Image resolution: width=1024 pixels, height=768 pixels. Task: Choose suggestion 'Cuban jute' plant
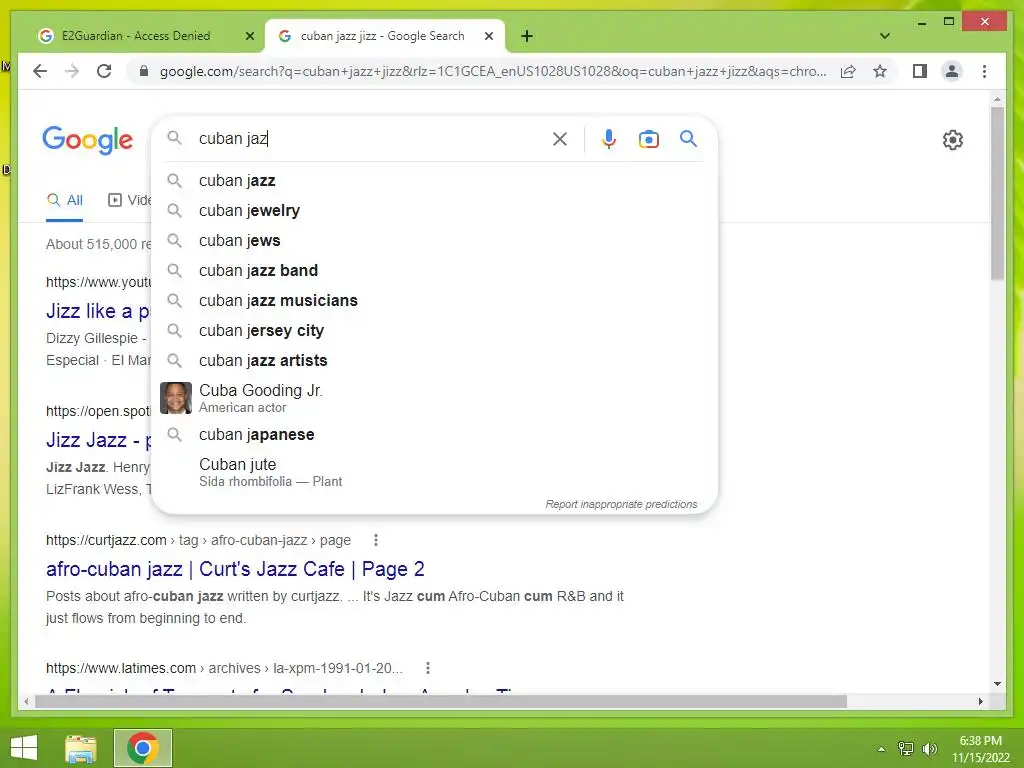[434, 472]
